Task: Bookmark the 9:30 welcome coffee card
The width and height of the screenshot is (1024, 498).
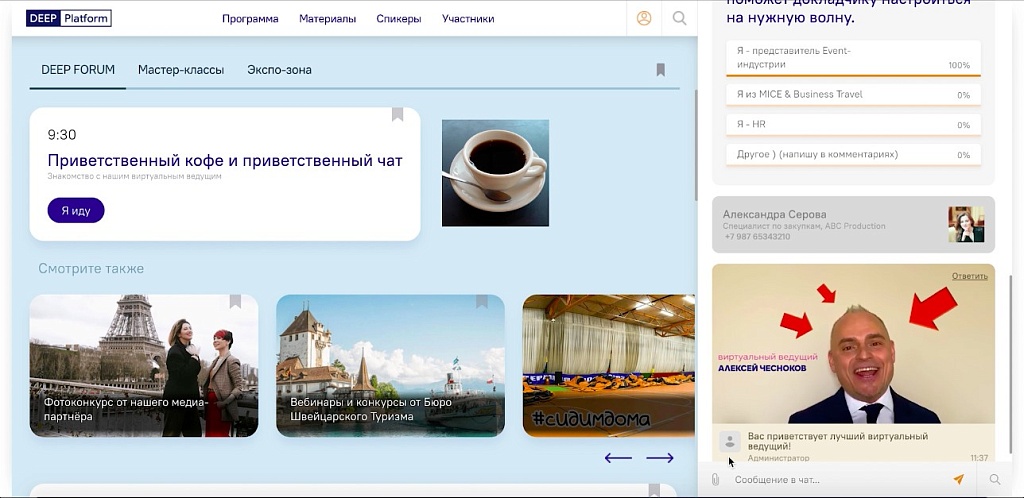Action: point(397,114)
